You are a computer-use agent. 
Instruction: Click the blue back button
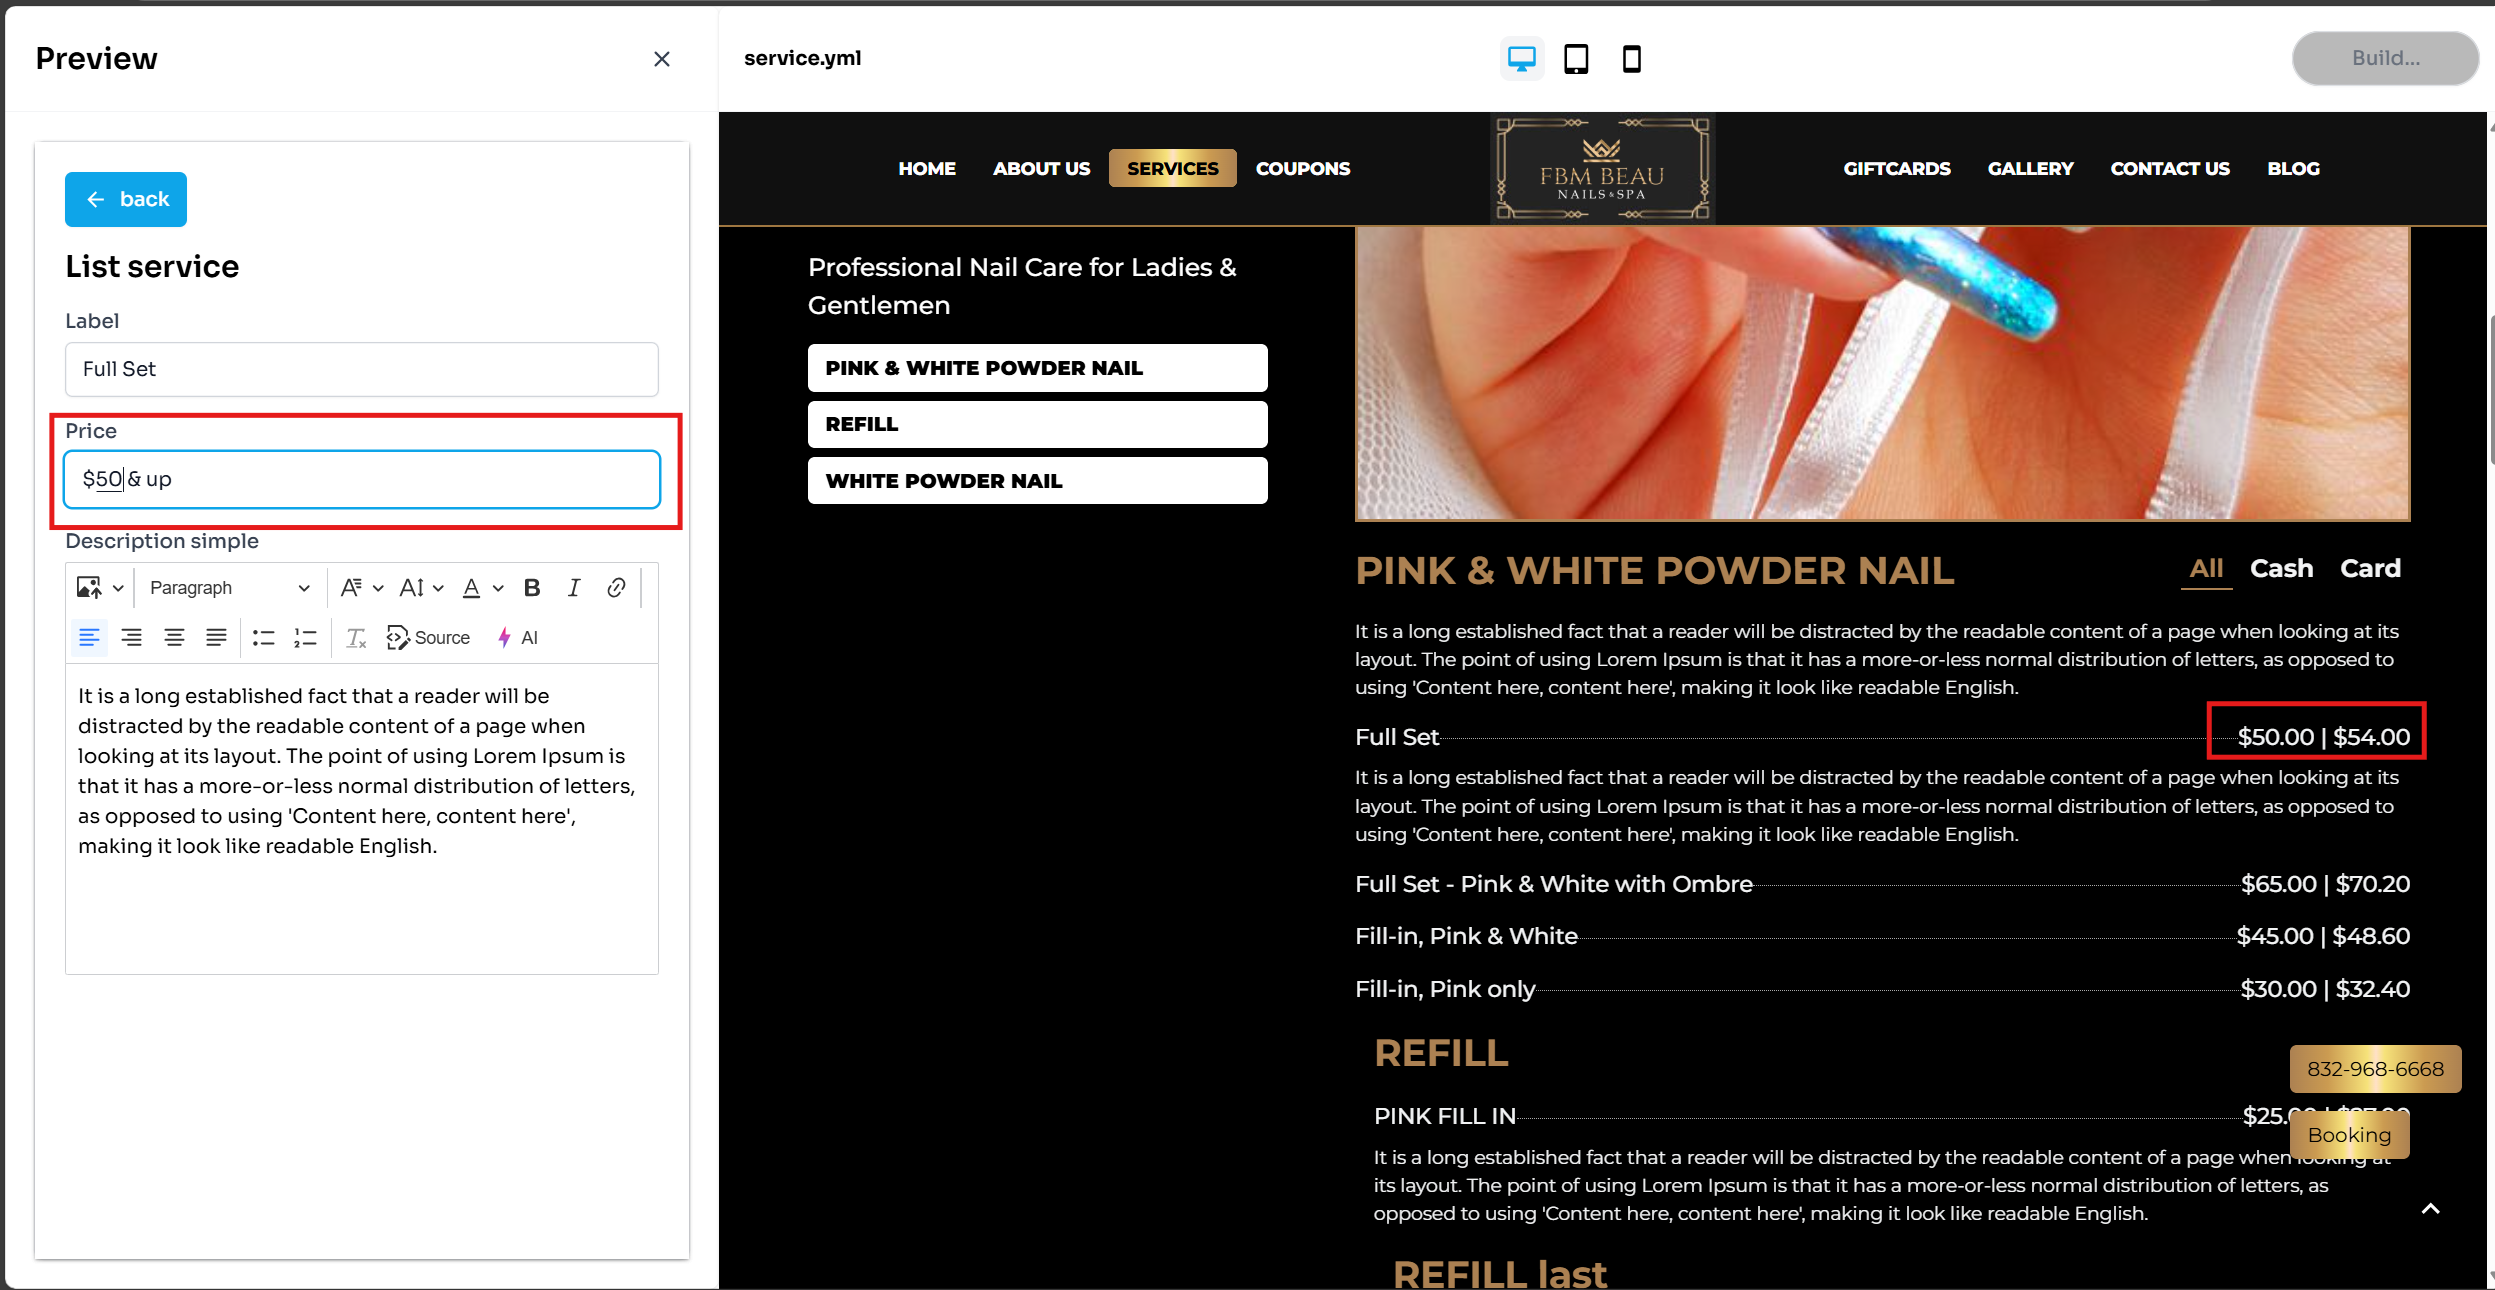[126, 199]
